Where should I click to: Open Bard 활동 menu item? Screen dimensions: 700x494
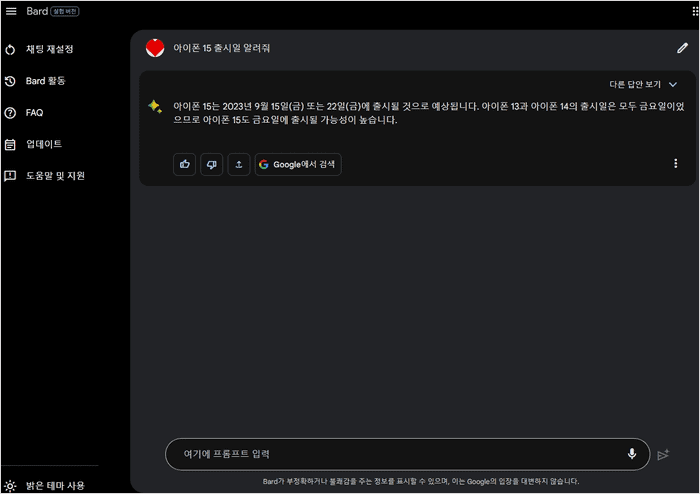tap(46, 81)
